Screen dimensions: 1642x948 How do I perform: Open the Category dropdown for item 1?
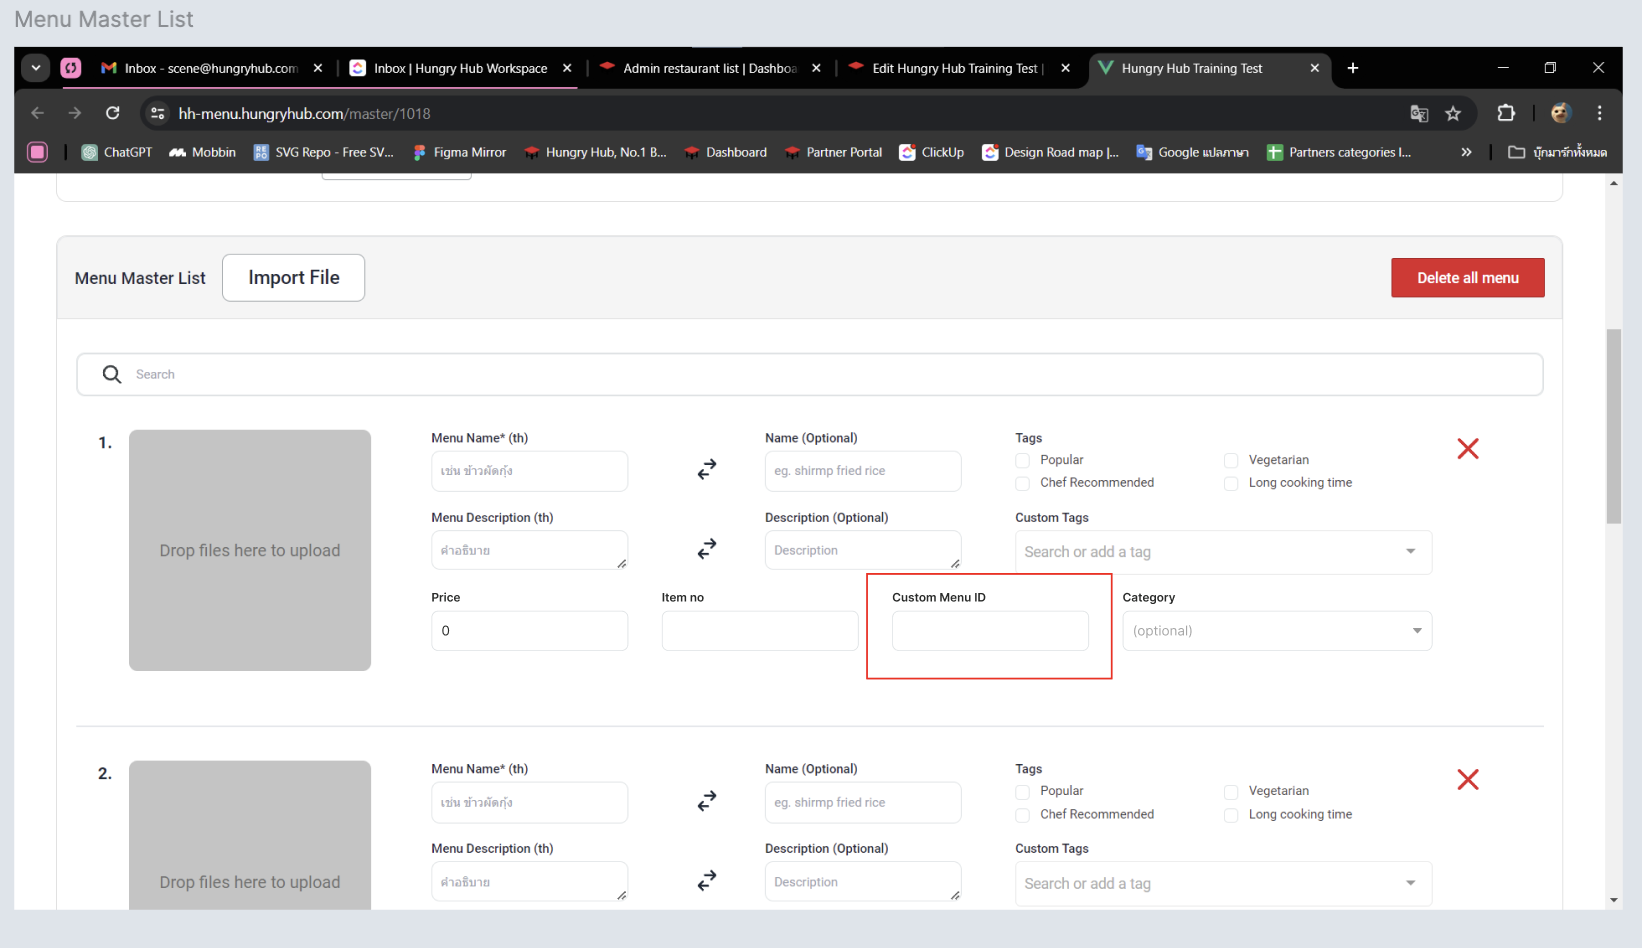coord(1276,631)
